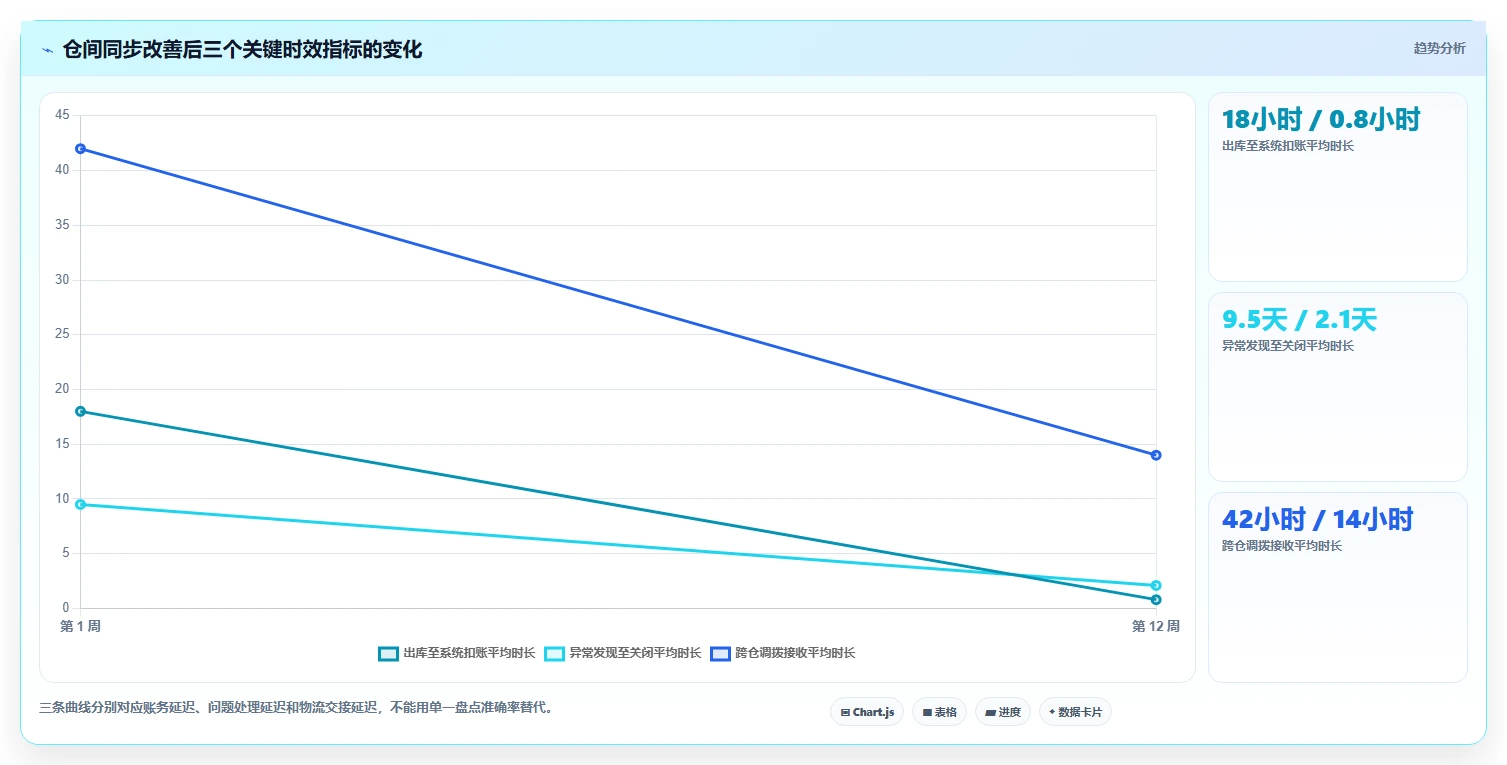The width and height of the screenshot is (1507, 765).
Task: Toggle the 出库至系统扣账平均时长 legend swatch
Action: (x=388, y=654)
